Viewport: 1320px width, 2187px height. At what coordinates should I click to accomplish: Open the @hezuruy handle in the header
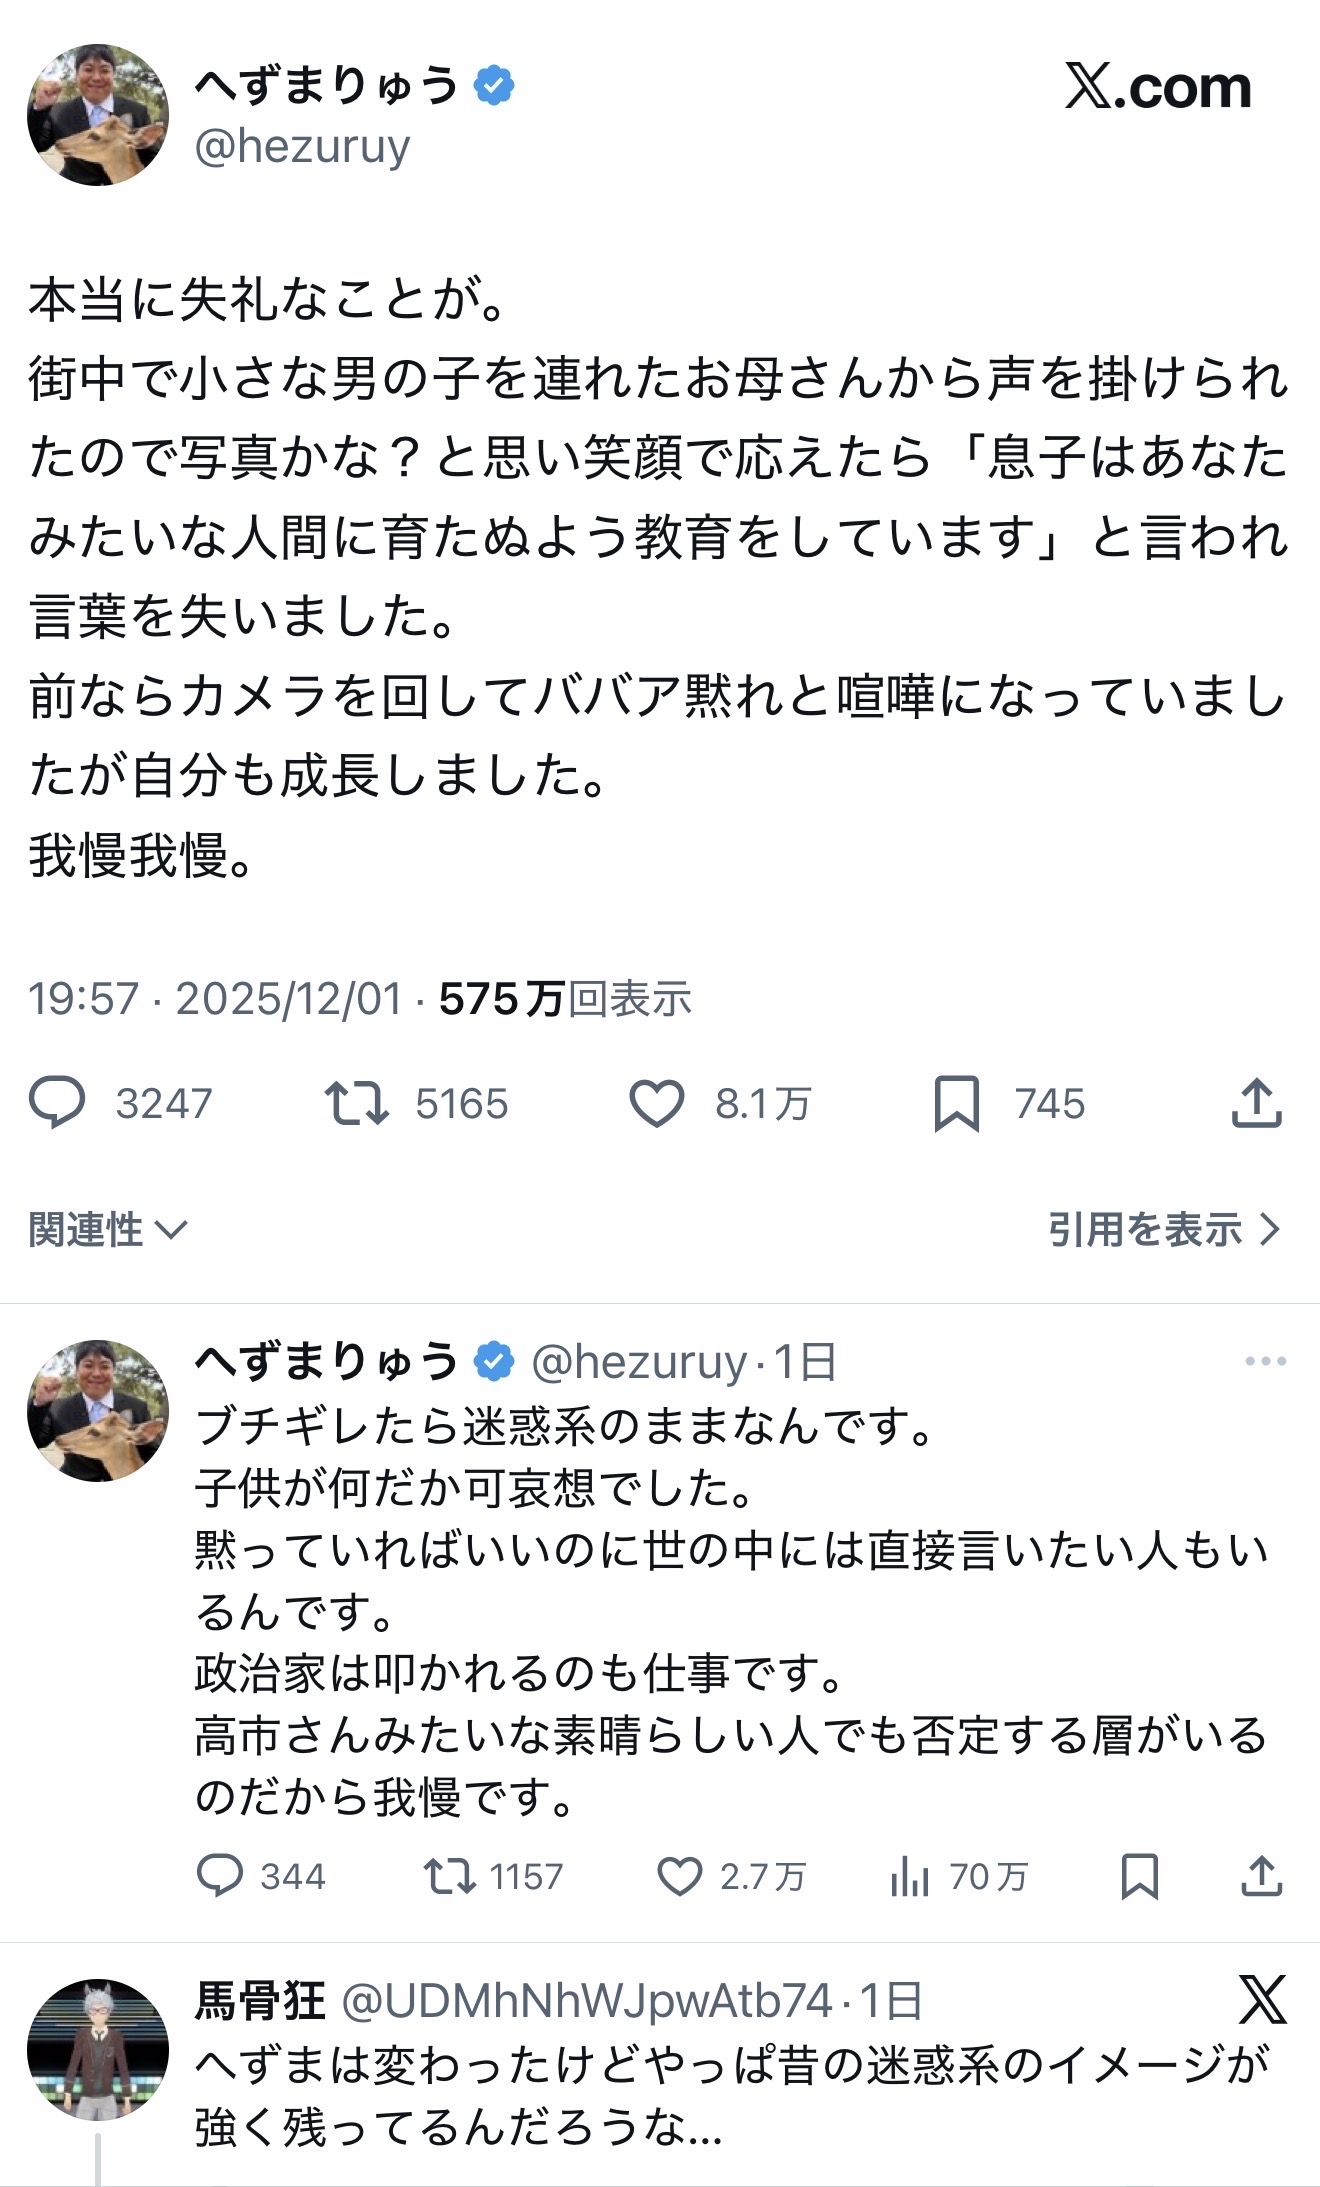click(302, 147)
